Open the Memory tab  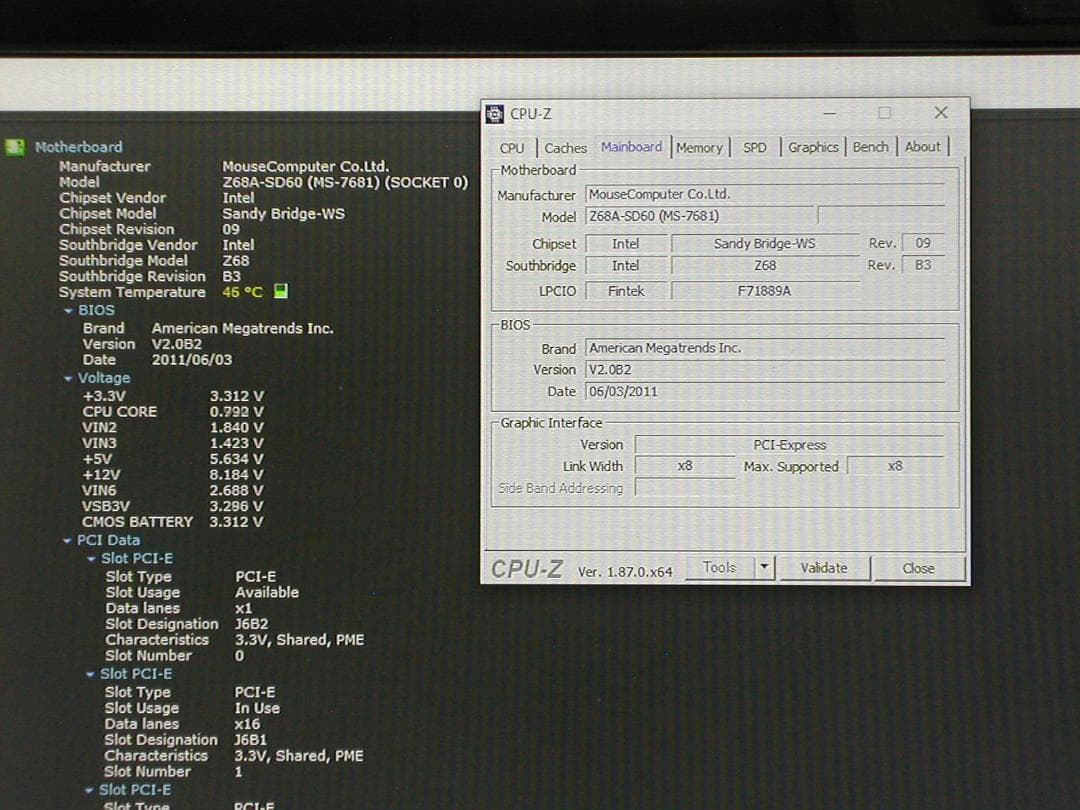coord(699,147)
